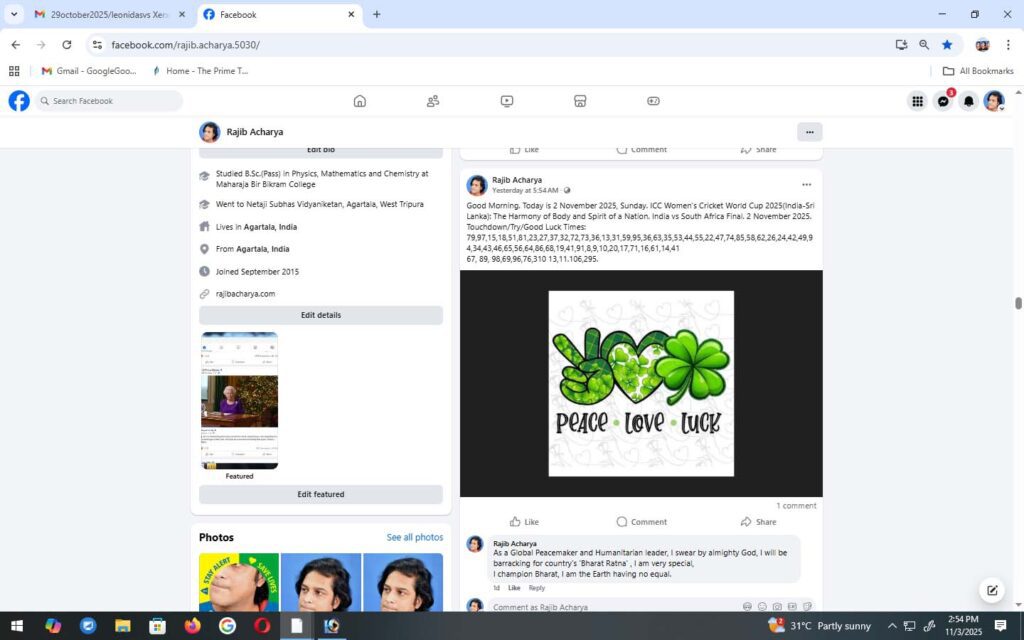Open the Peace Love Luck image
The image size is (1024, 640).
(x=641, y=383)
